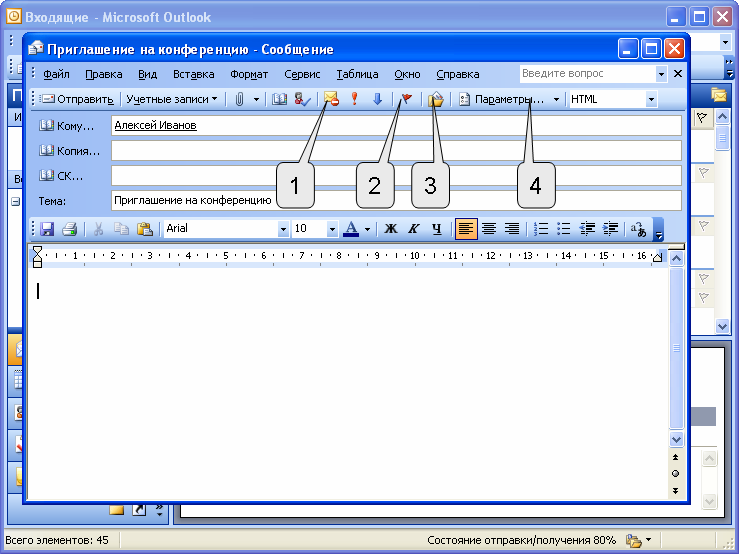Click the numbered list icon
This screenshot has height=554, width=739.
pyautogui.click(x=541, y=229)
